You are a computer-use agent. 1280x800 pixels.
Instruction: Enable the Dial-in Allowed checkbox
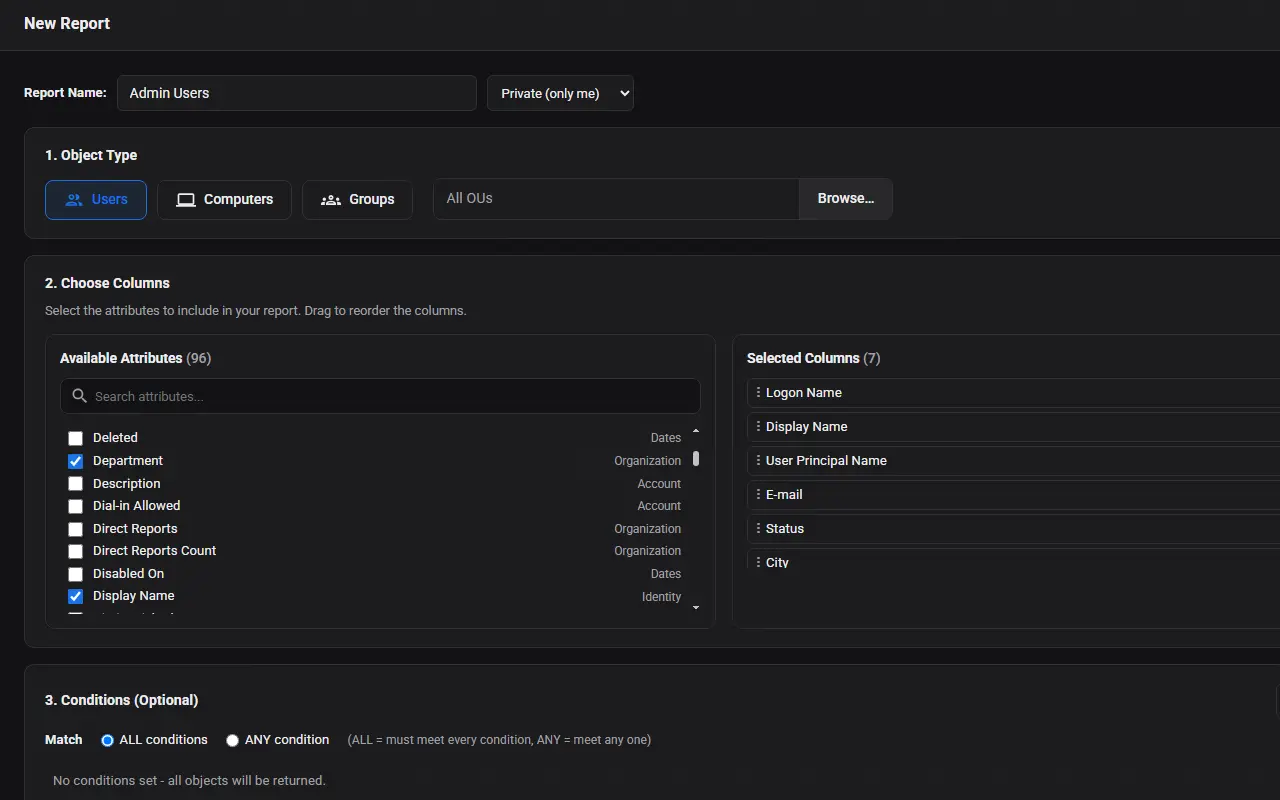75,506
